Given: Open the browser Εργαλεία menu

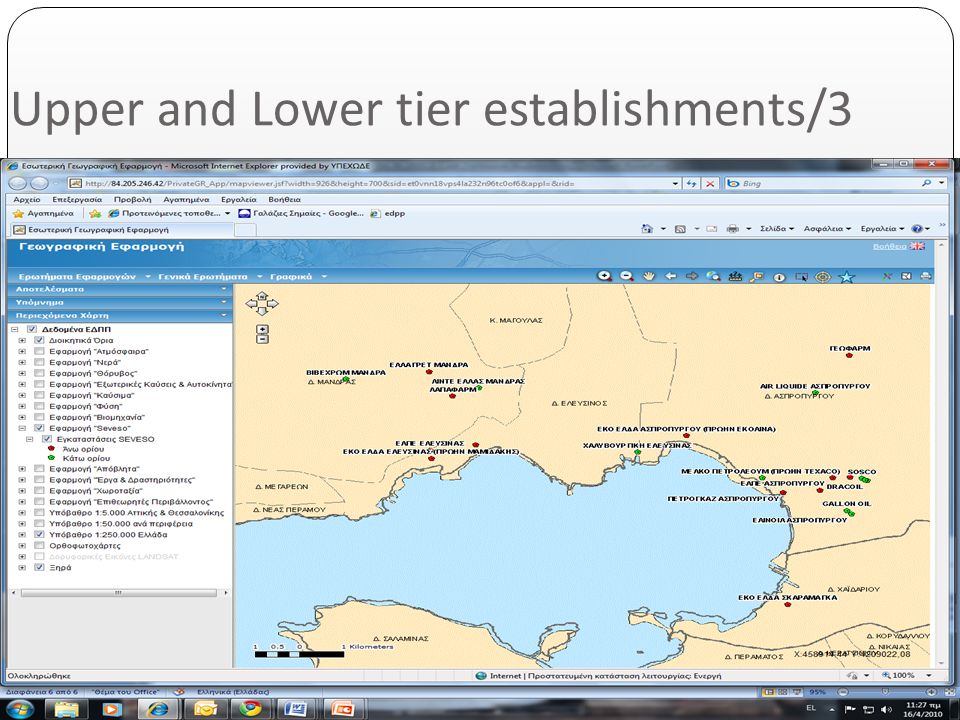Looking at the screenshot, I should [x=238, y=200].
